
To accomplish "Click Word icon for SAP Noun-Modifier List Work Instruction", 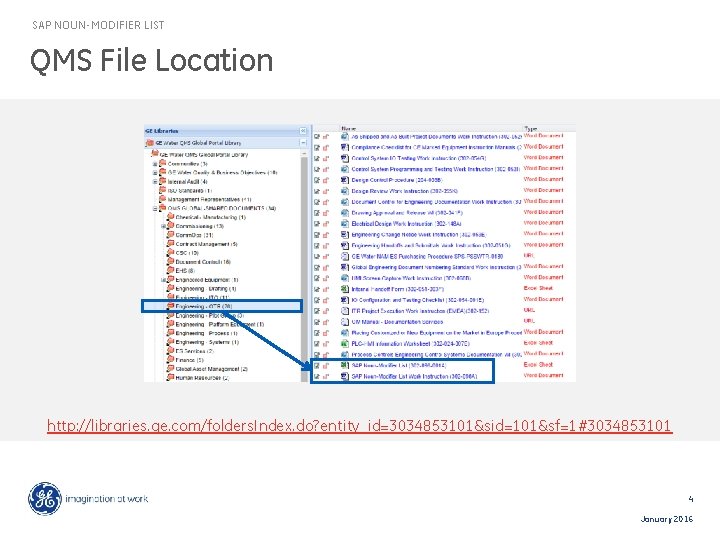I will (344, 376).
